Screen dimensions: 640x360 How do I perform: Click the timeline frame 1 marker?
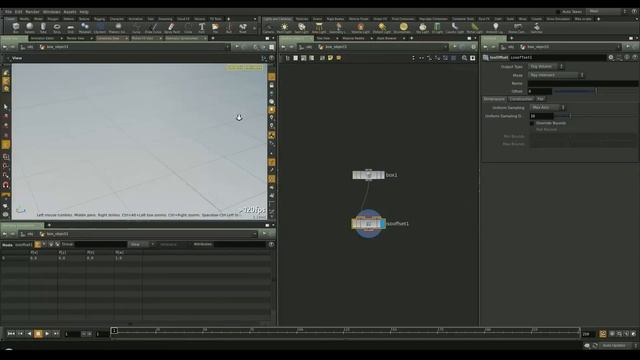pos(114,331)
